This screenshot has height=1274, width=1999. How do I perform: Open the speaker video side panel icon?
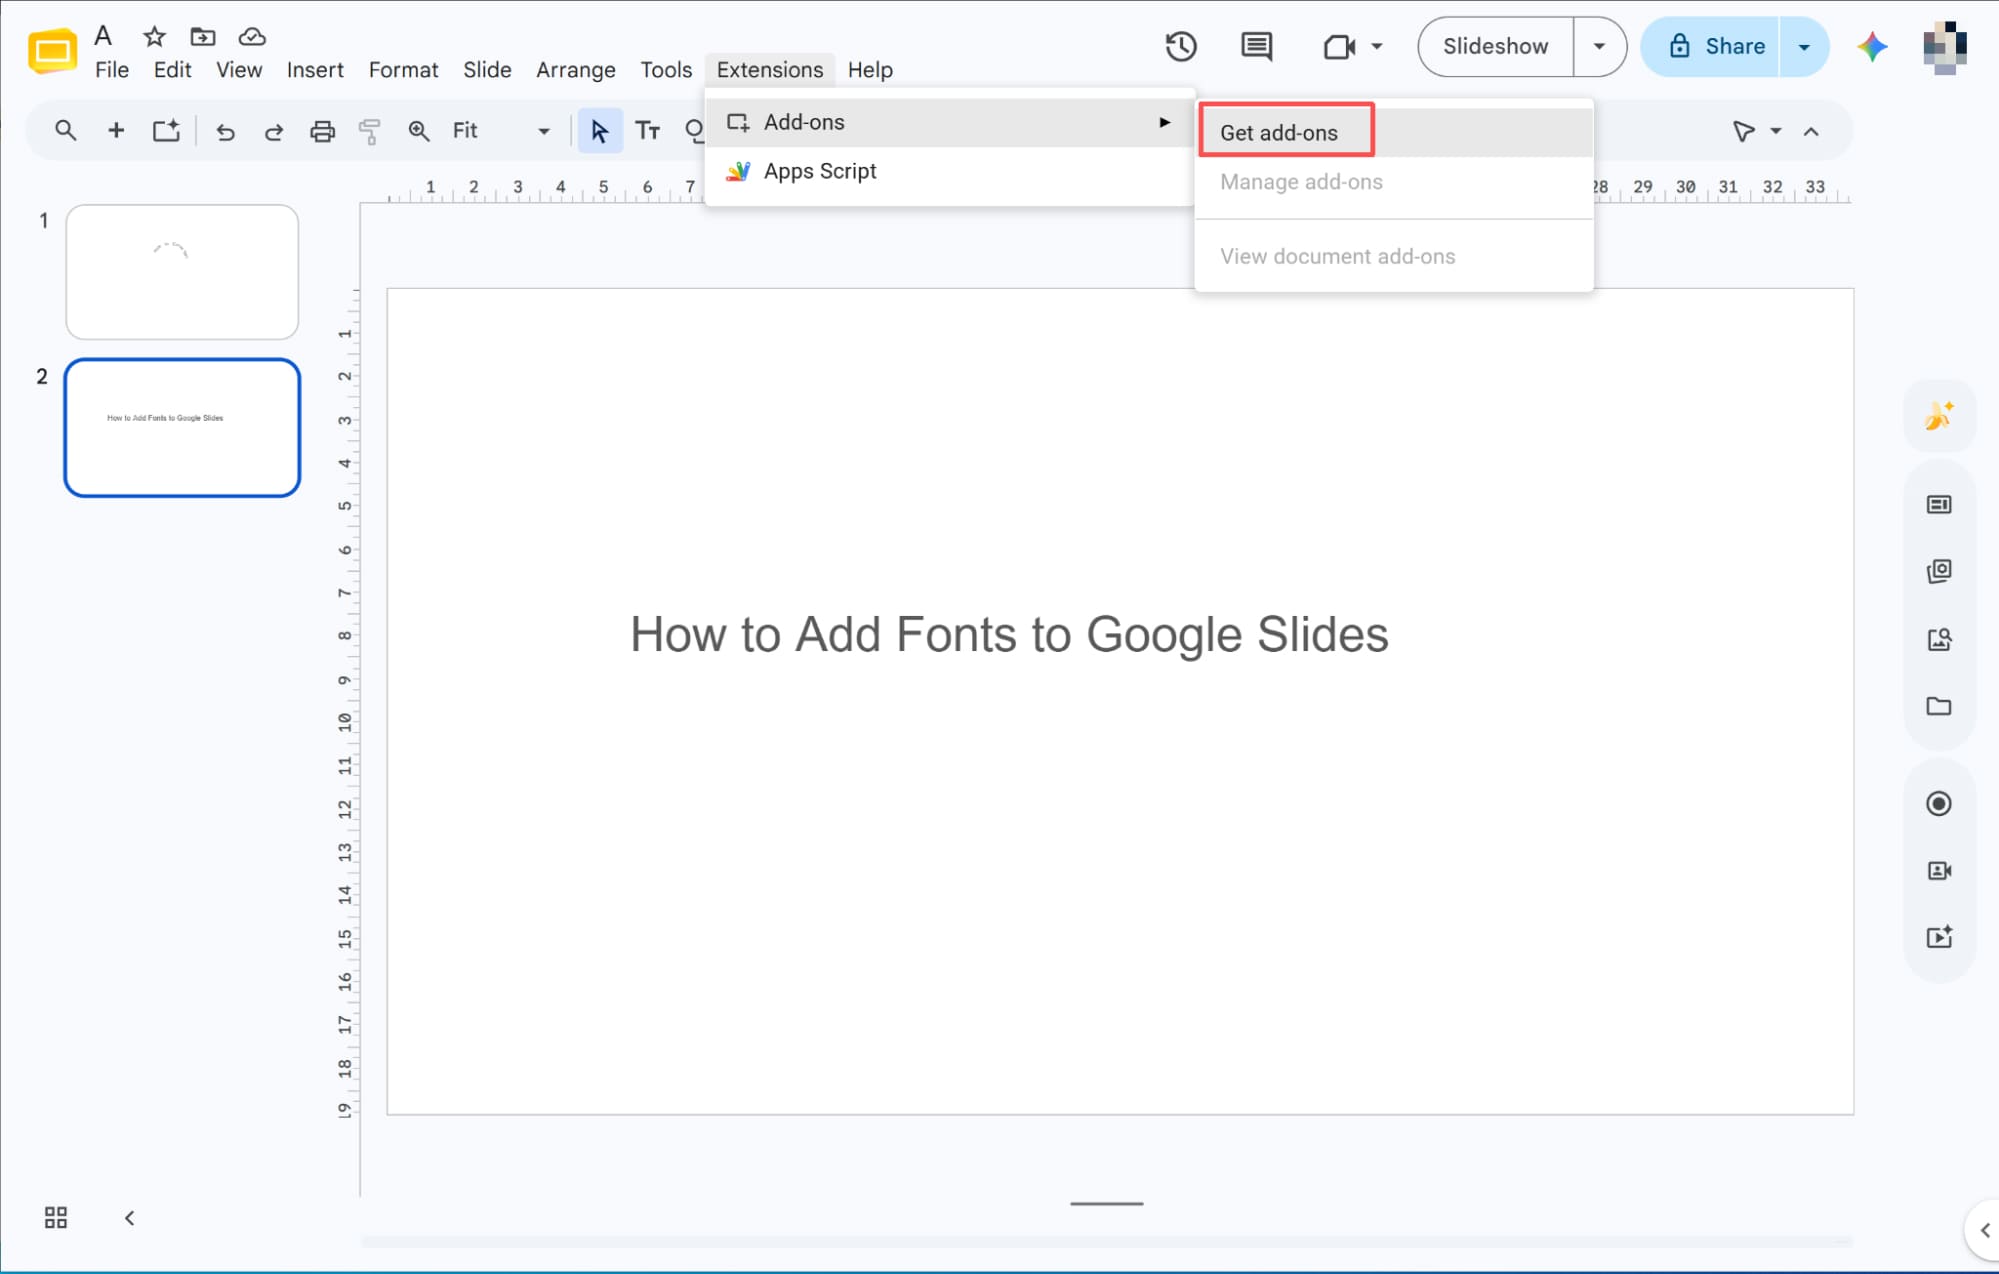click(x=1939, y=871)
